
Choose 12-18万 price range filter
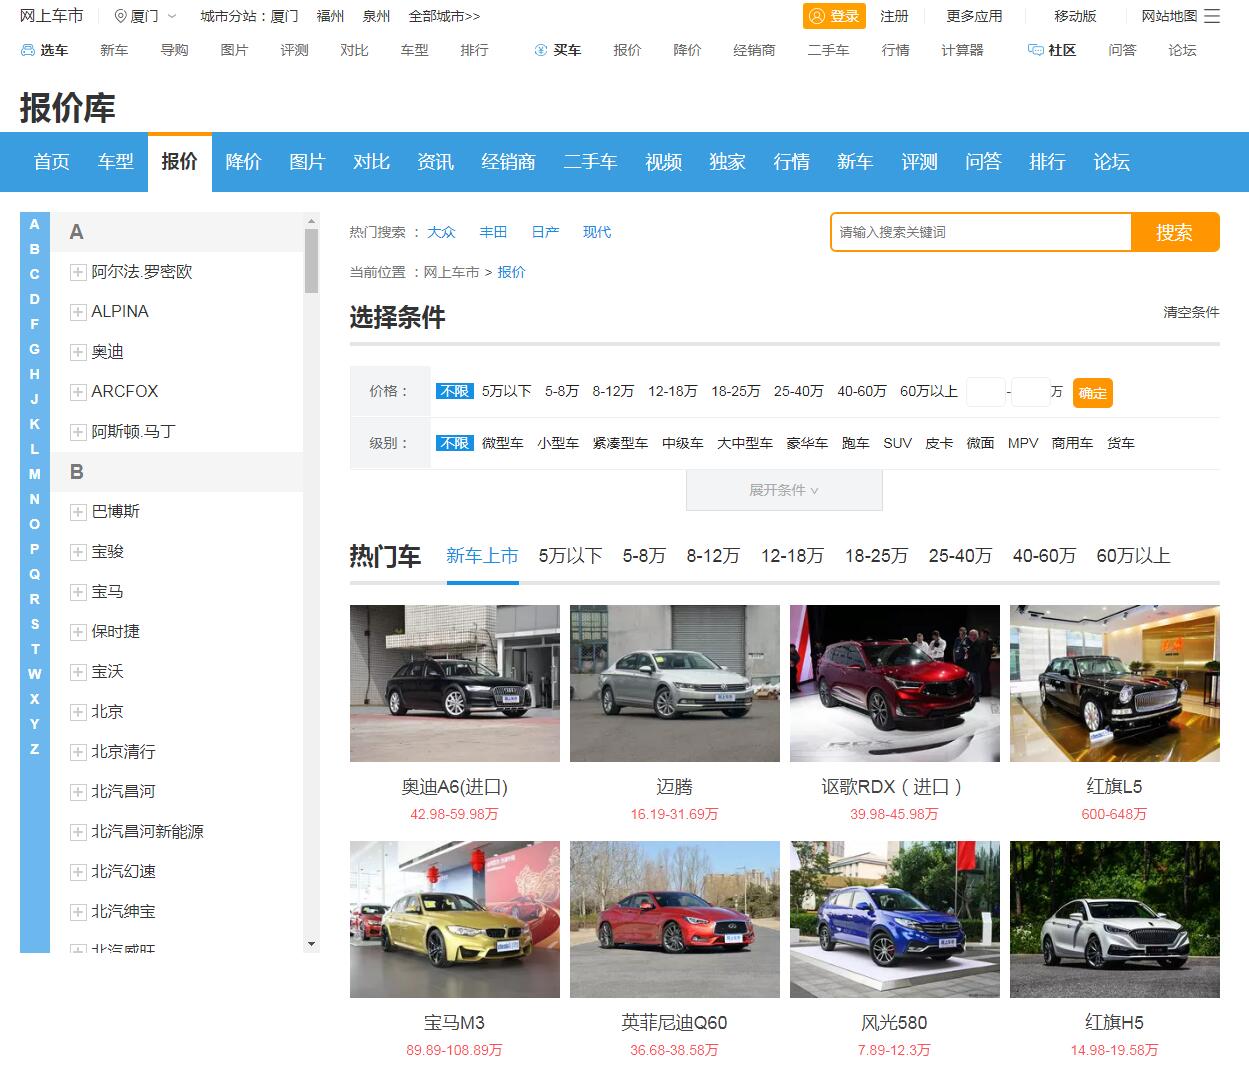point(672,391)
